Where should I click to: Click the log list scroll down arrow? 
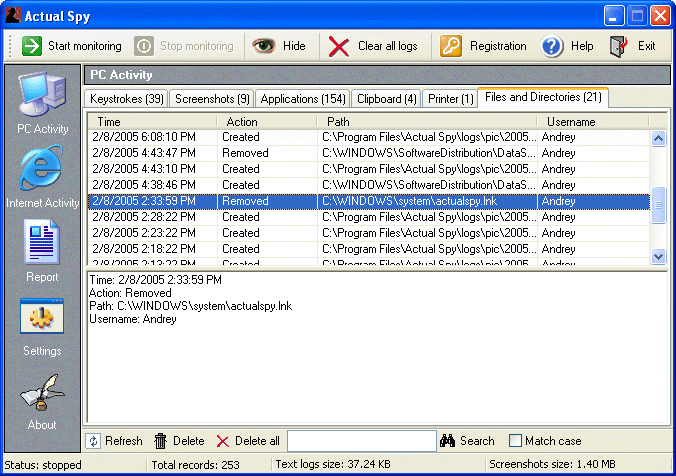click(x=658, y=257)
